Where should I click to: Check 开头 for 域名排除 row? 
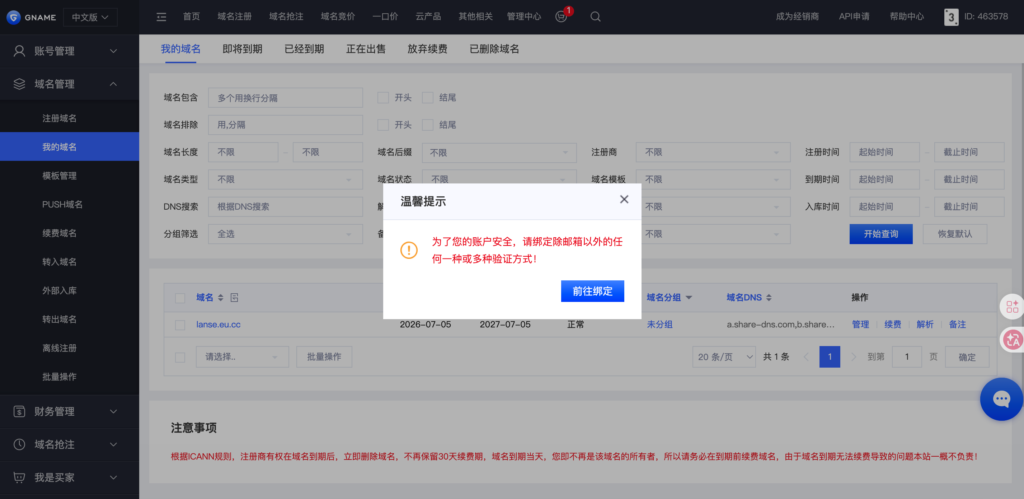(383, 125)
